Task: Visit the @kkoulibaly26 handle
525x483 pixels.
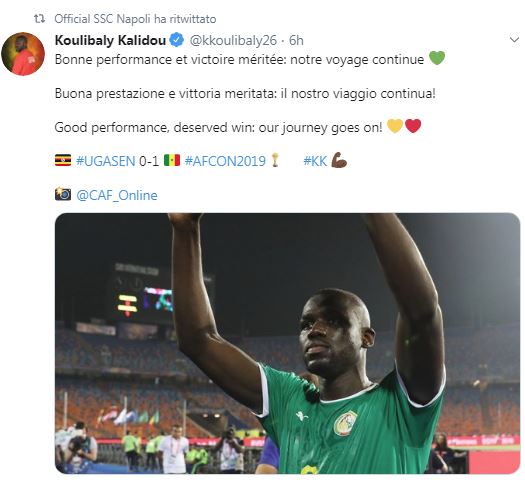Action: (233, 41)
